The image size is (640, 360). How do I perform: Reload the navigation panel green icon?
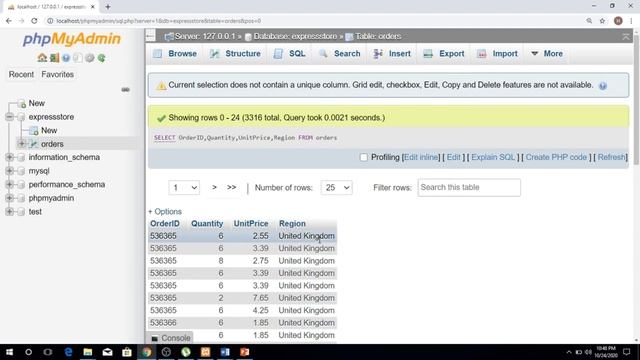point(102,58)
